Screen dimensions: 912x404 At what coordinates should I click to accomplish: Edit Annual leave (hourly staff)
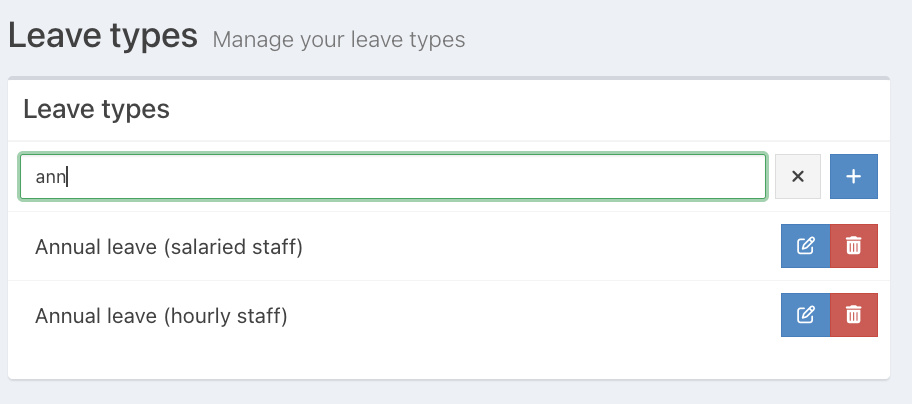click(805, 315)
